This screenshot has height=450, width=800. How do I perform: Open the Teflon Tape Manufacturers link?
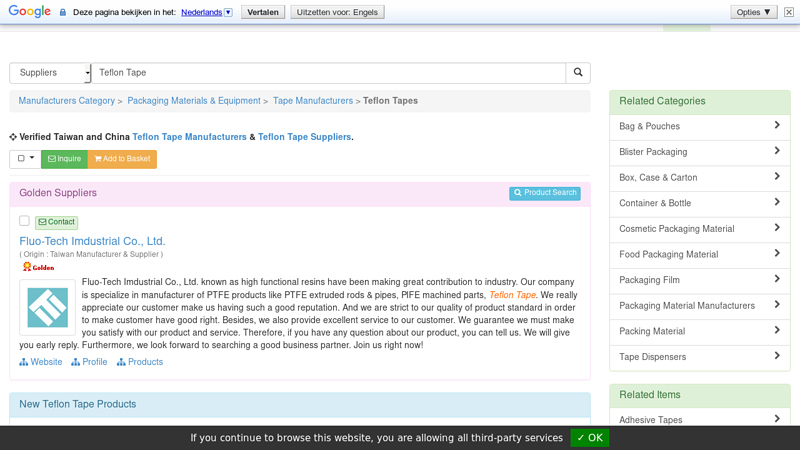coord(189,137)
